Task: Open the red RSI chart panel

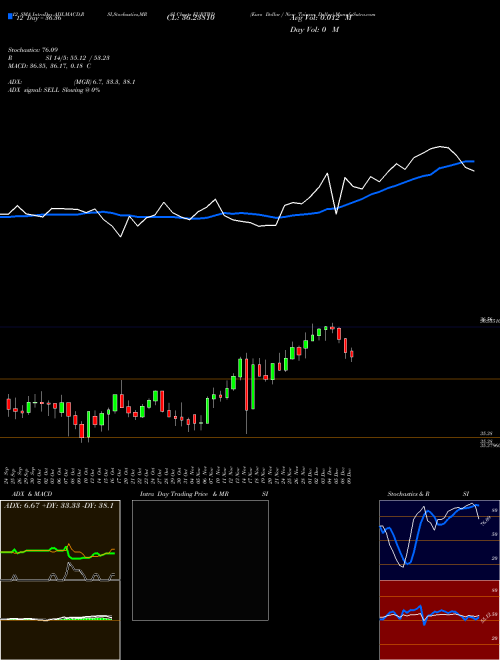Action: (439, 620)
